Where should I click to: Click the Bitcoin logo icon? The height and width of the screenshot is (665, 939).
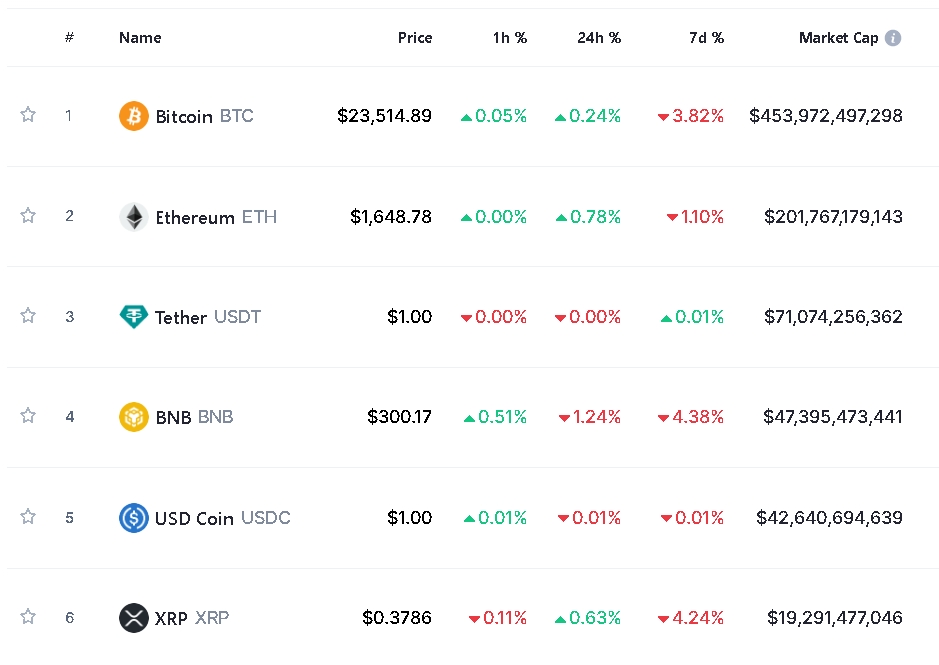(134, 116)
